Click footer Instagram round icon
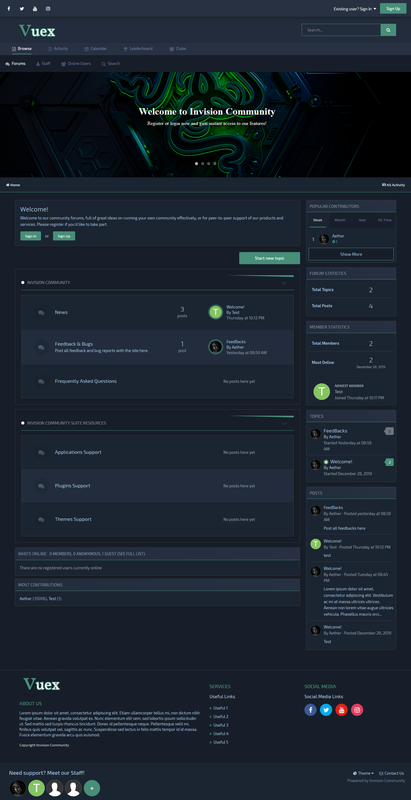This screenshot has width=411, height=800. pos(357,710)
